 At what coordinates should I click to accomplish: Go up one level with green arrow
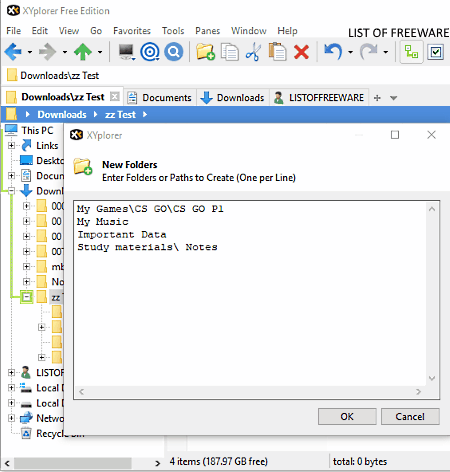tap(83, 52)
